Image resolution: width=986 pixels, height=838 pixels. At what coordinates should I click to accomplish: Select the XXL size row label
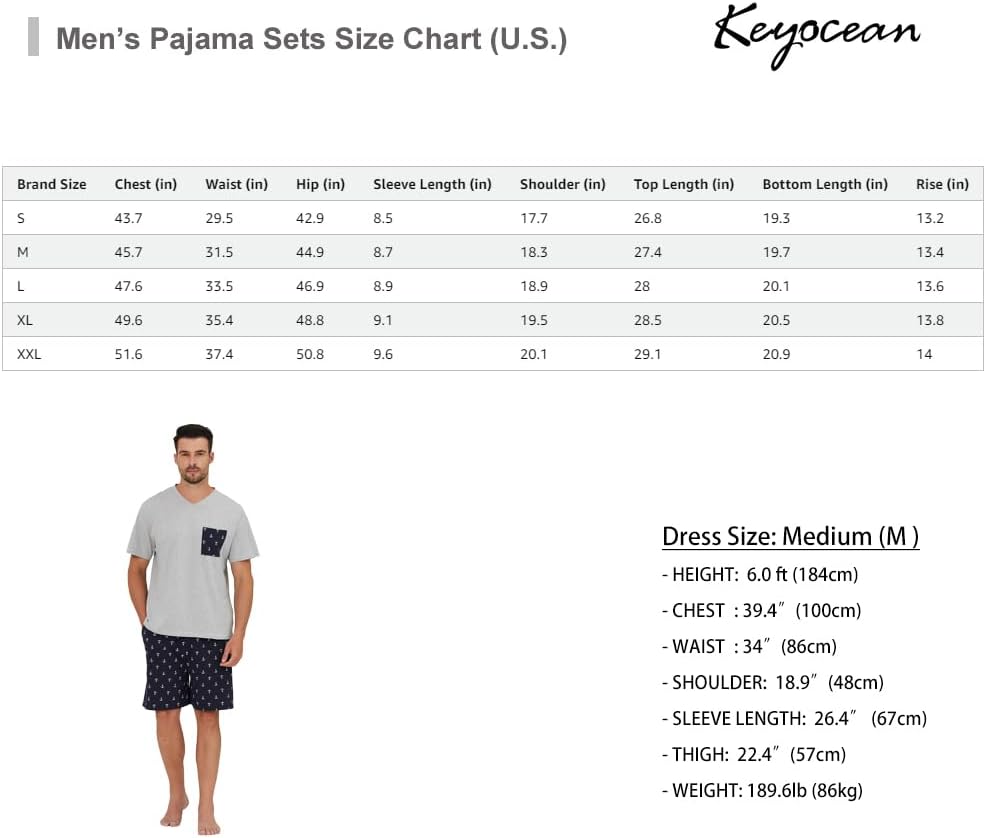(29, 354)
